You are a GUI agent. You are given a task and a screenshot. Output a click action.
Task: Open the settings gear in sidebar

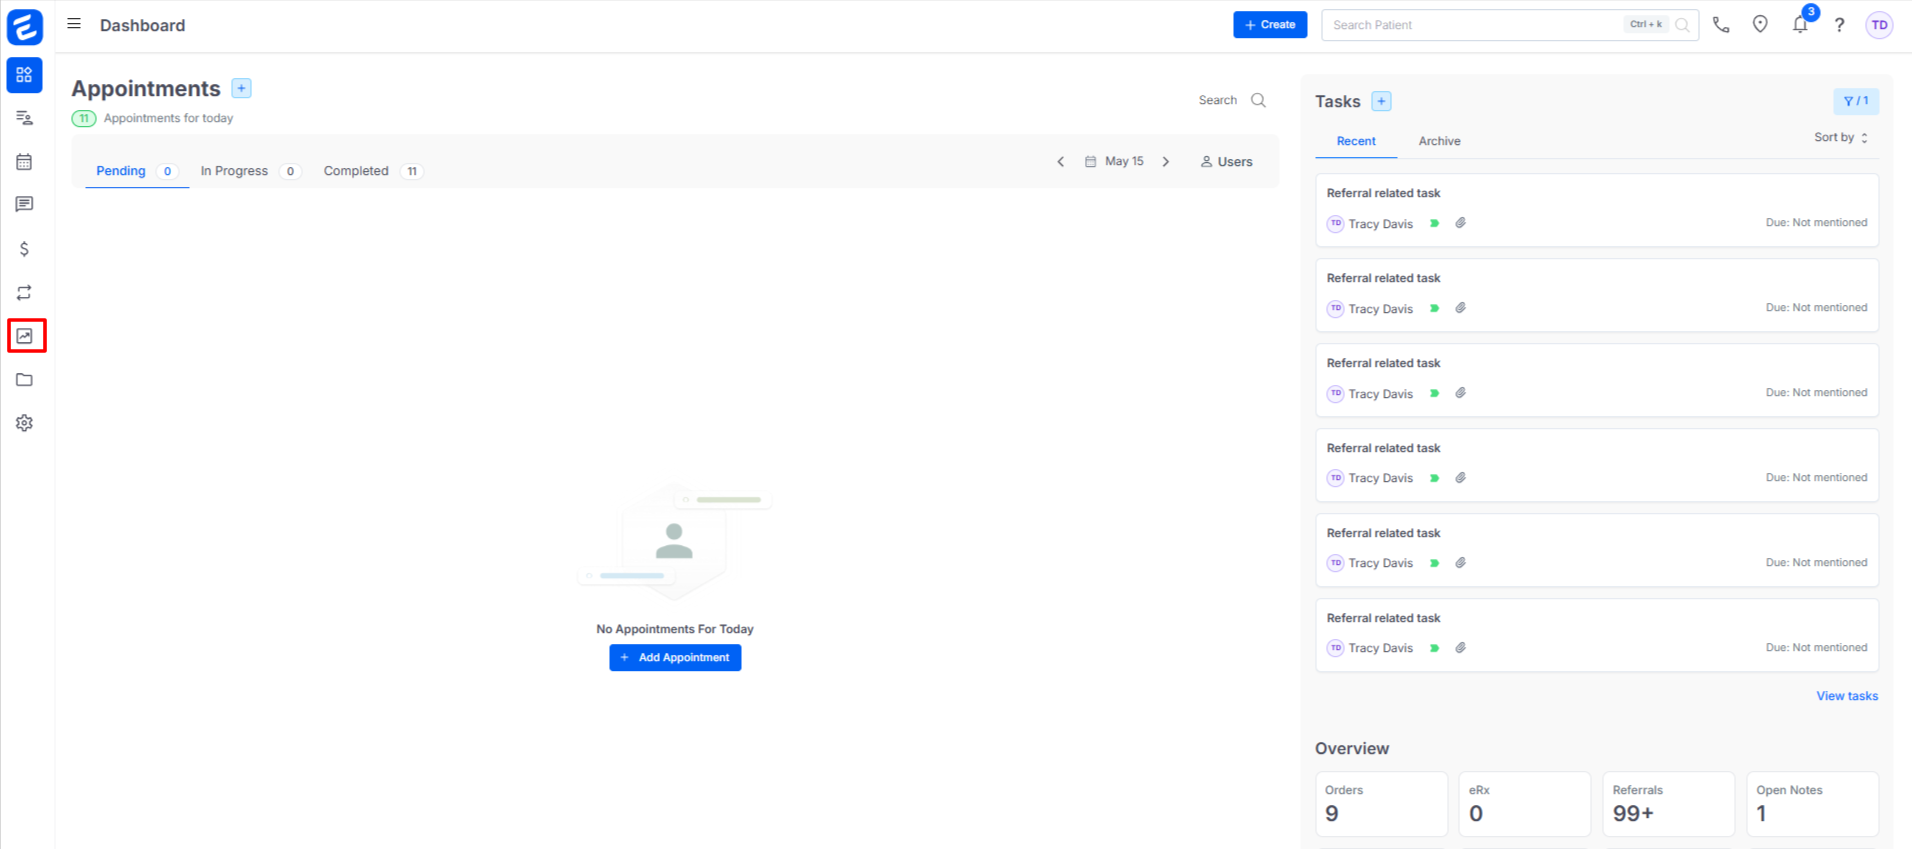pos(25,423)
